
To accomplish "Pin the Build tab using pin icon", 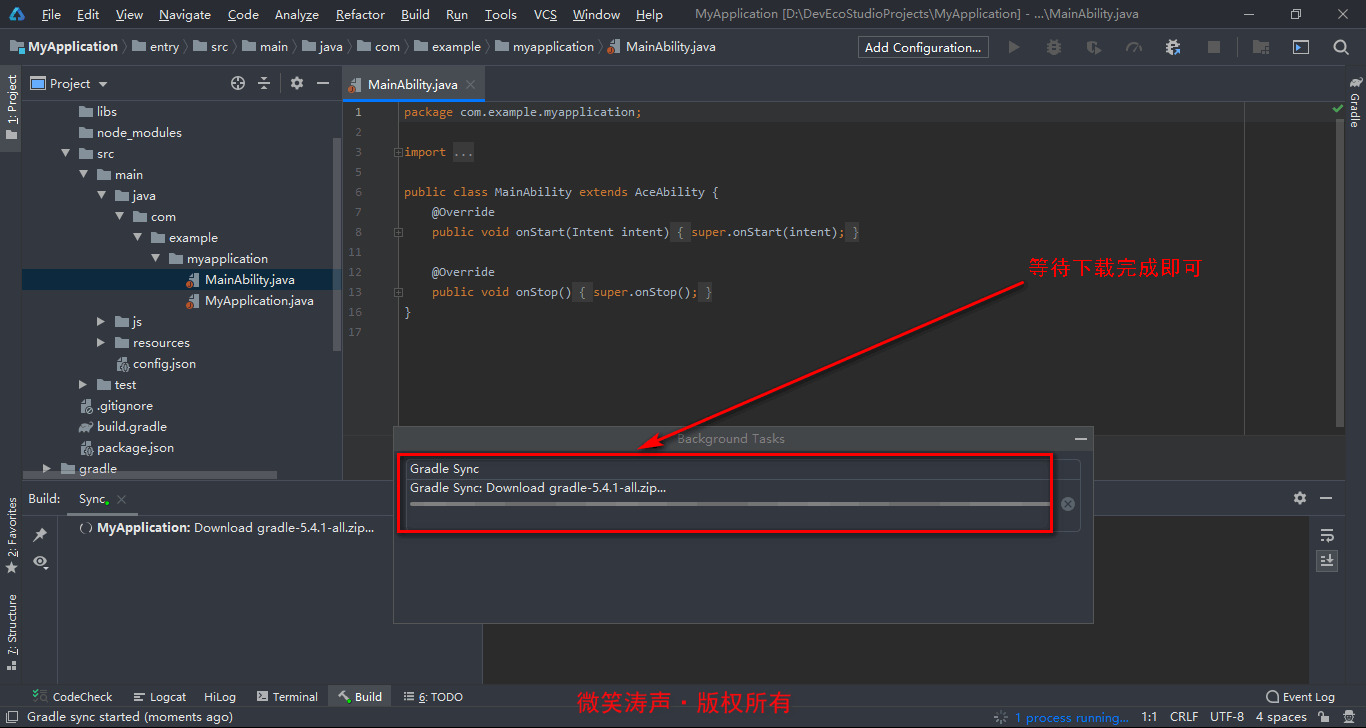I will [x=40, y=535].
